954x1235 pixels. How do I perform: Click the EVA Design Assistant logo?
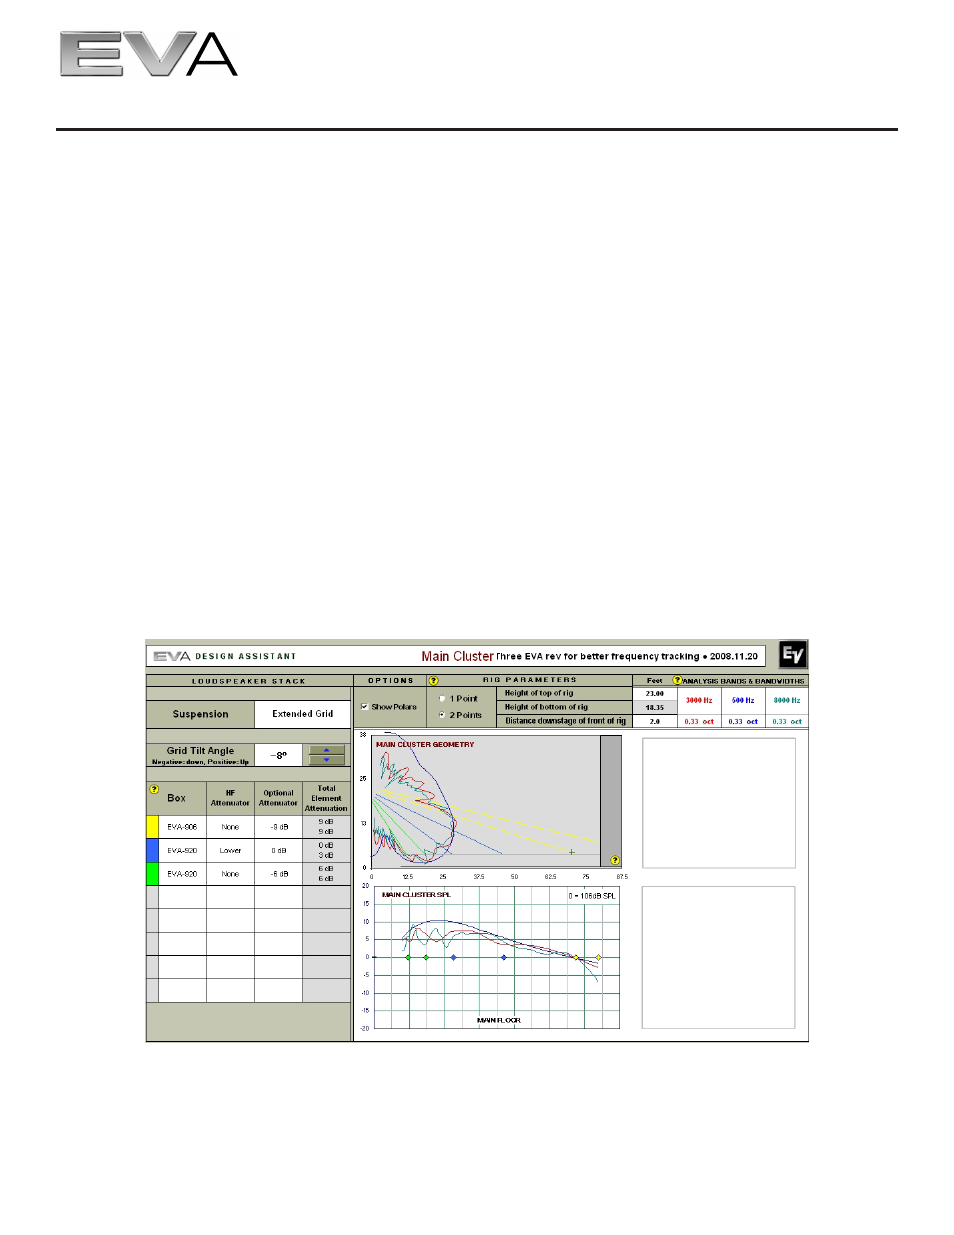coord(225,656)
